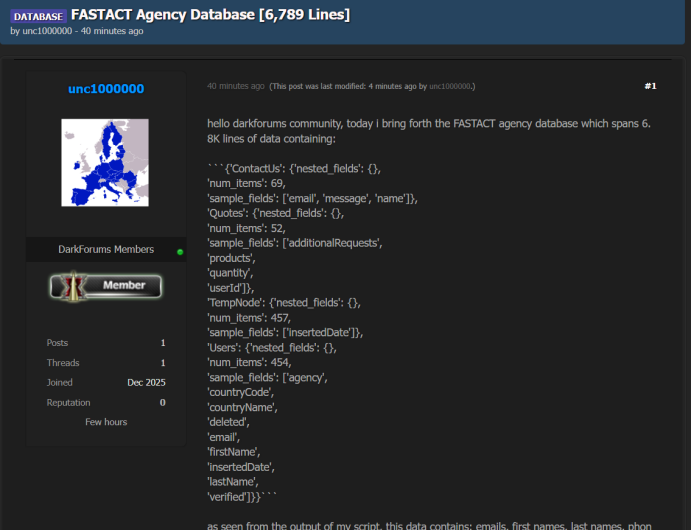Click the line "'deleted',"
691x530 pixels.
pos(228,422)
